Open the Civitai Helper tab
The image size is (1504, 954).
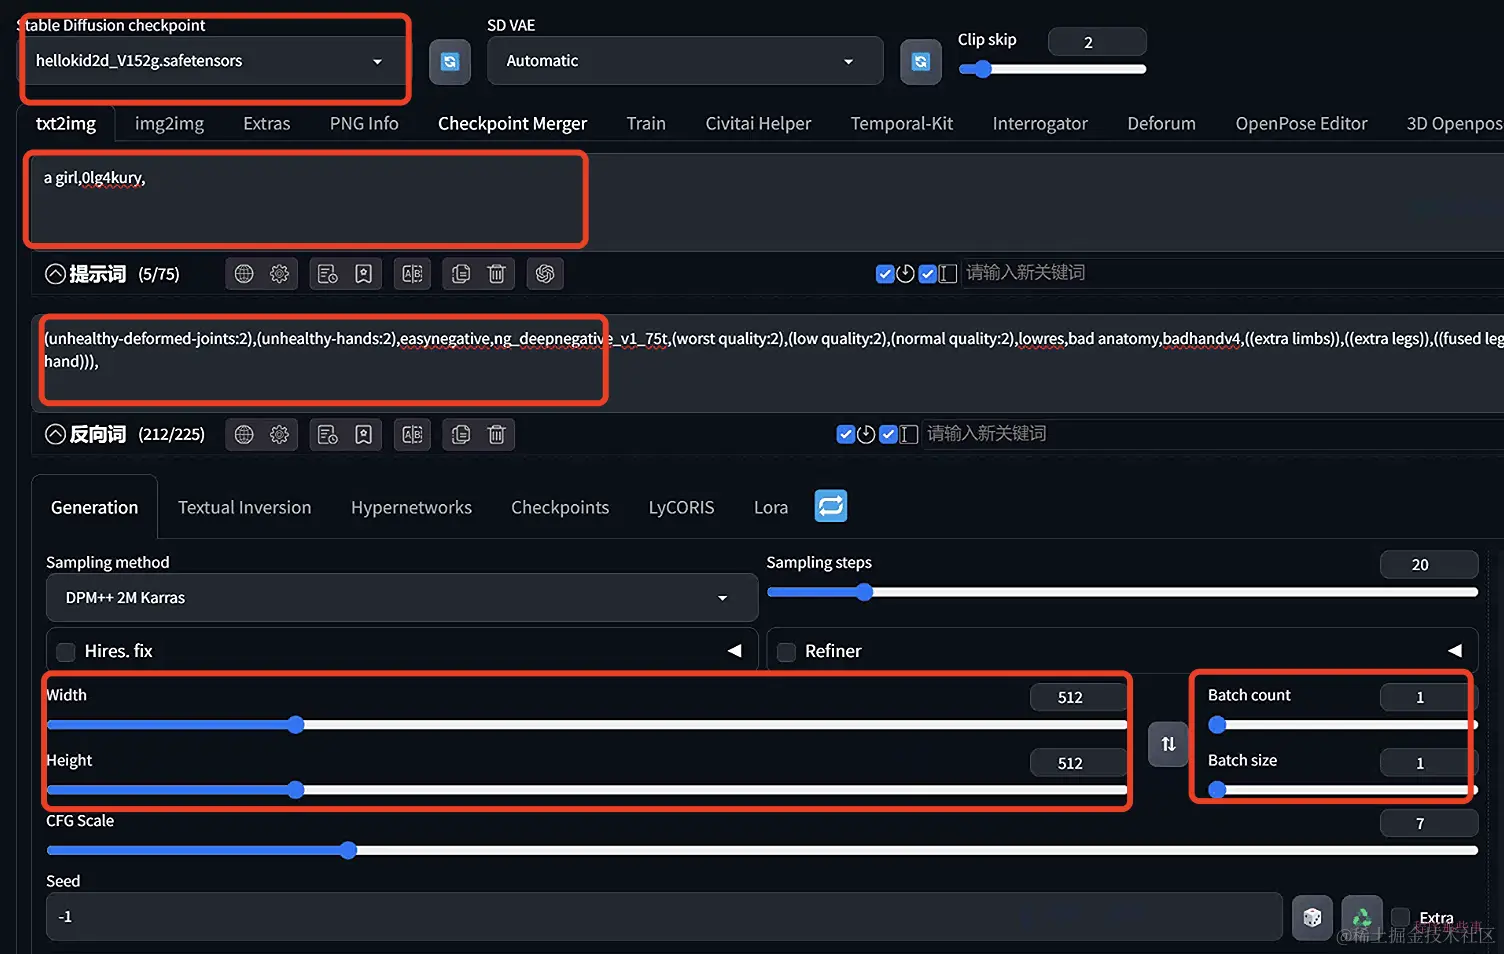point(758,124)
